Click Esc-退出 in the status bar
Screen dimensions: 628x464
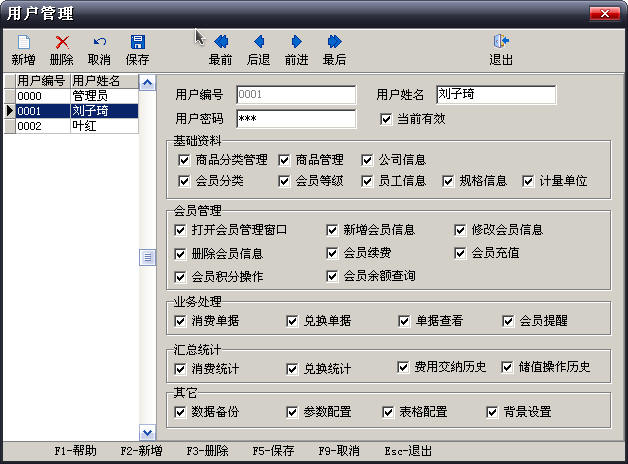pyautogui.click(x=408, y=451)
